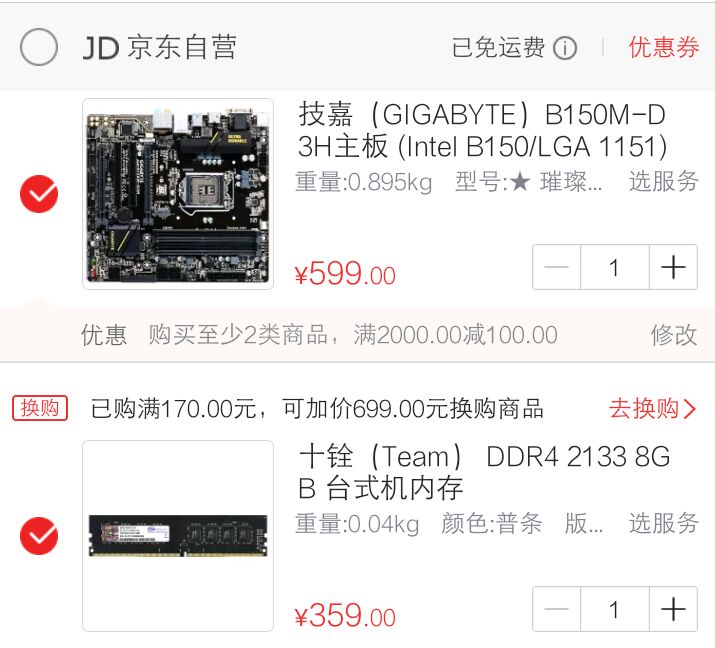Uncheck the Team DDR4 8GB memory item
This screenshot has width=715, height=648.
tap(39, 536)
